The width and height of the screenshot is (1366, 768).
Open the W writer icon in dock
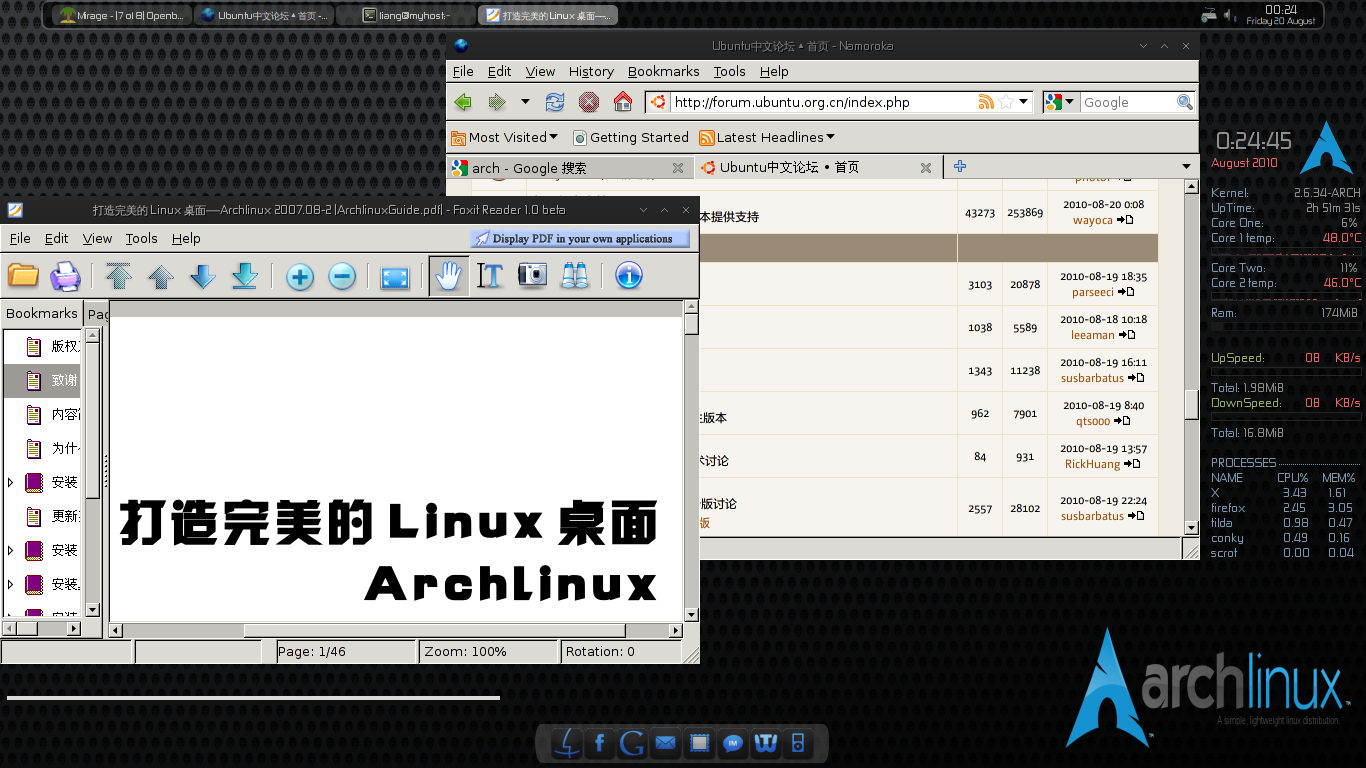(x=766, y=743)
